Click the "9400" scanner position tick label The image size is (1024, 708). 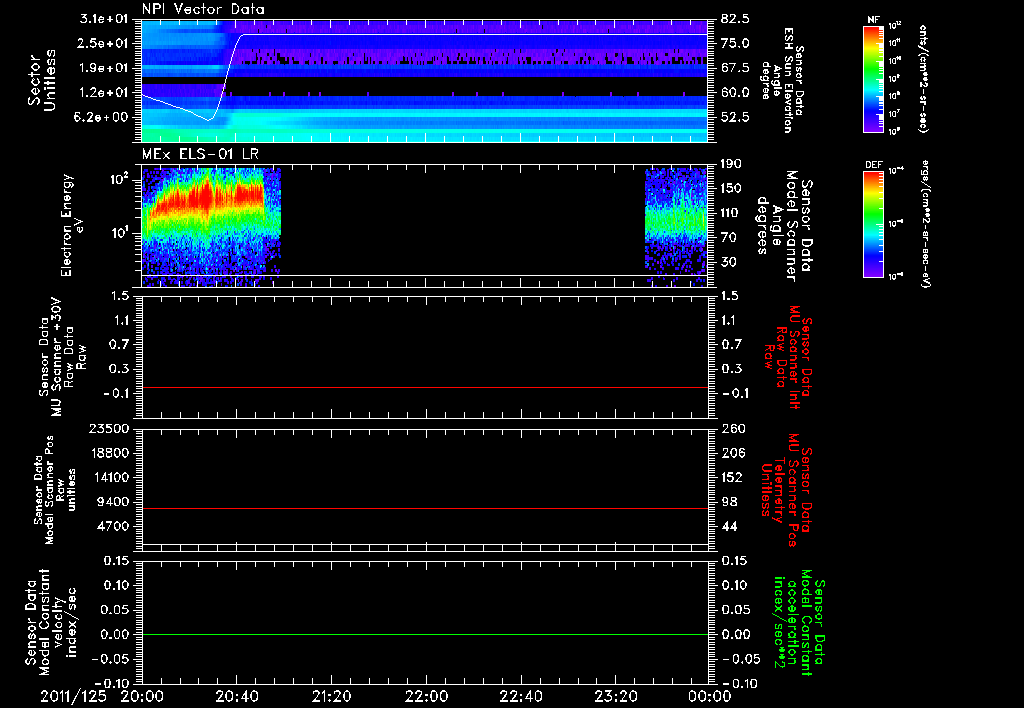(112, 502)
